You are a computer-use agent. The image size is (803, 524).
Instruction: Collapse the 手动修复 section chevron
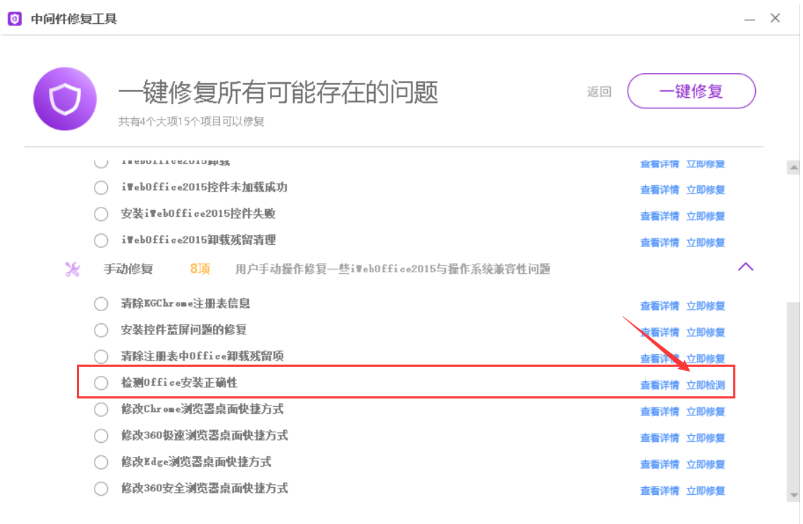[x=745, y=267]
